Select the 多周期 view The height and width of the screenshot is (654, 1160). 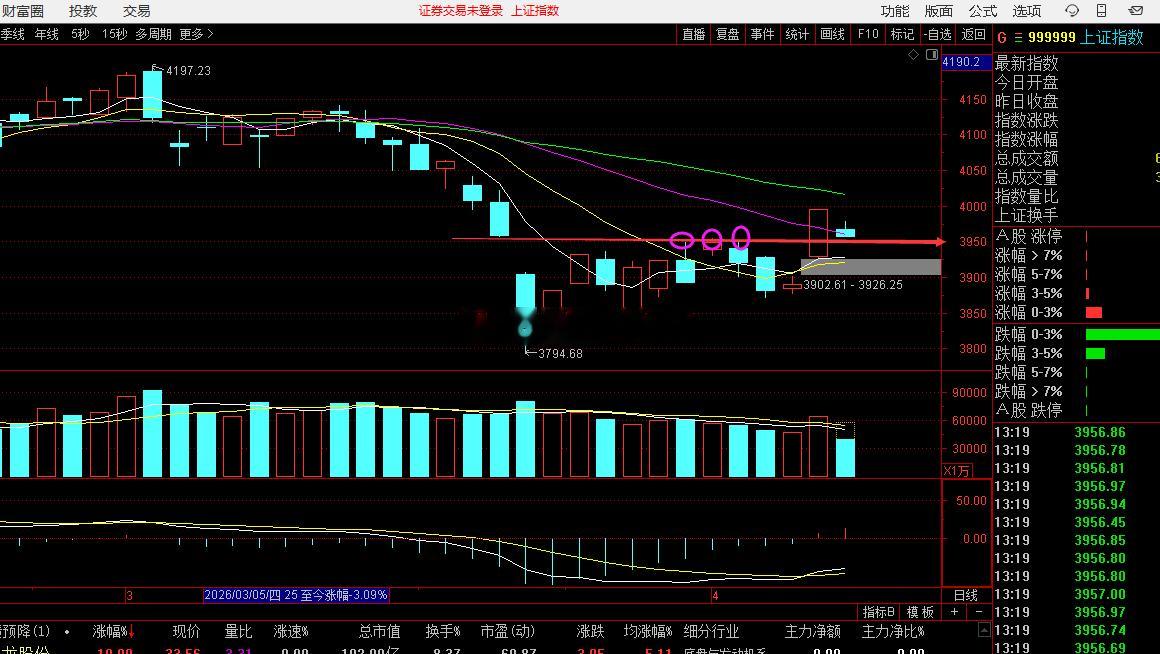click(x=153, y=34)
